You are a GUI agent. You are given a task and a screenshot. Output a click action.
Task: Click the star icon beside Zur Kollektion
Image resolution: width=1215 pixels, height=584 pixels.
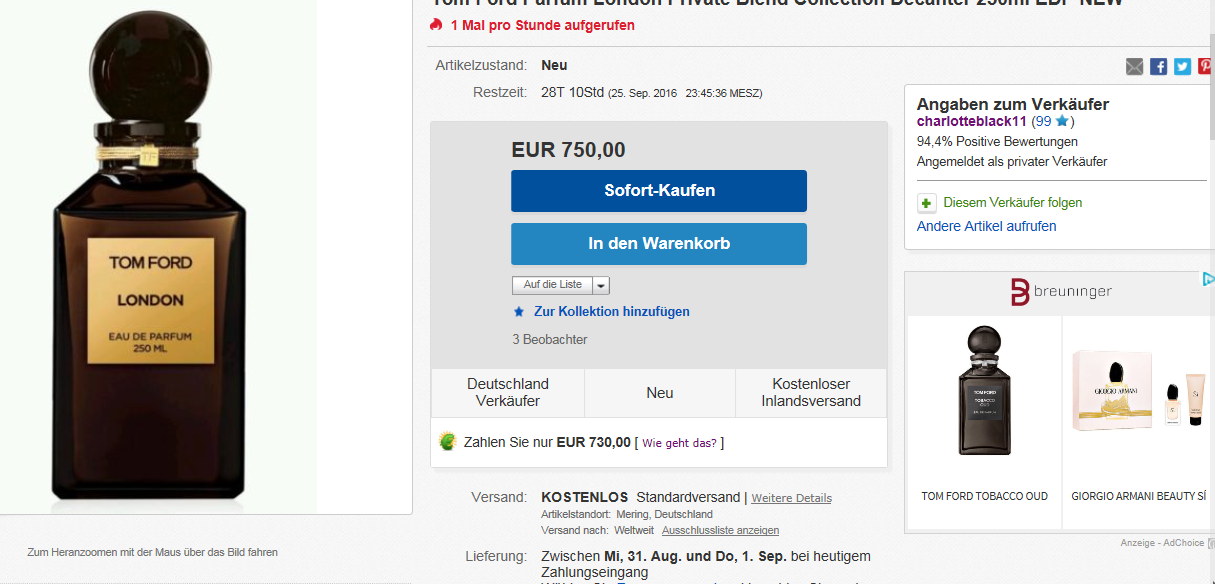coord(519,312)
